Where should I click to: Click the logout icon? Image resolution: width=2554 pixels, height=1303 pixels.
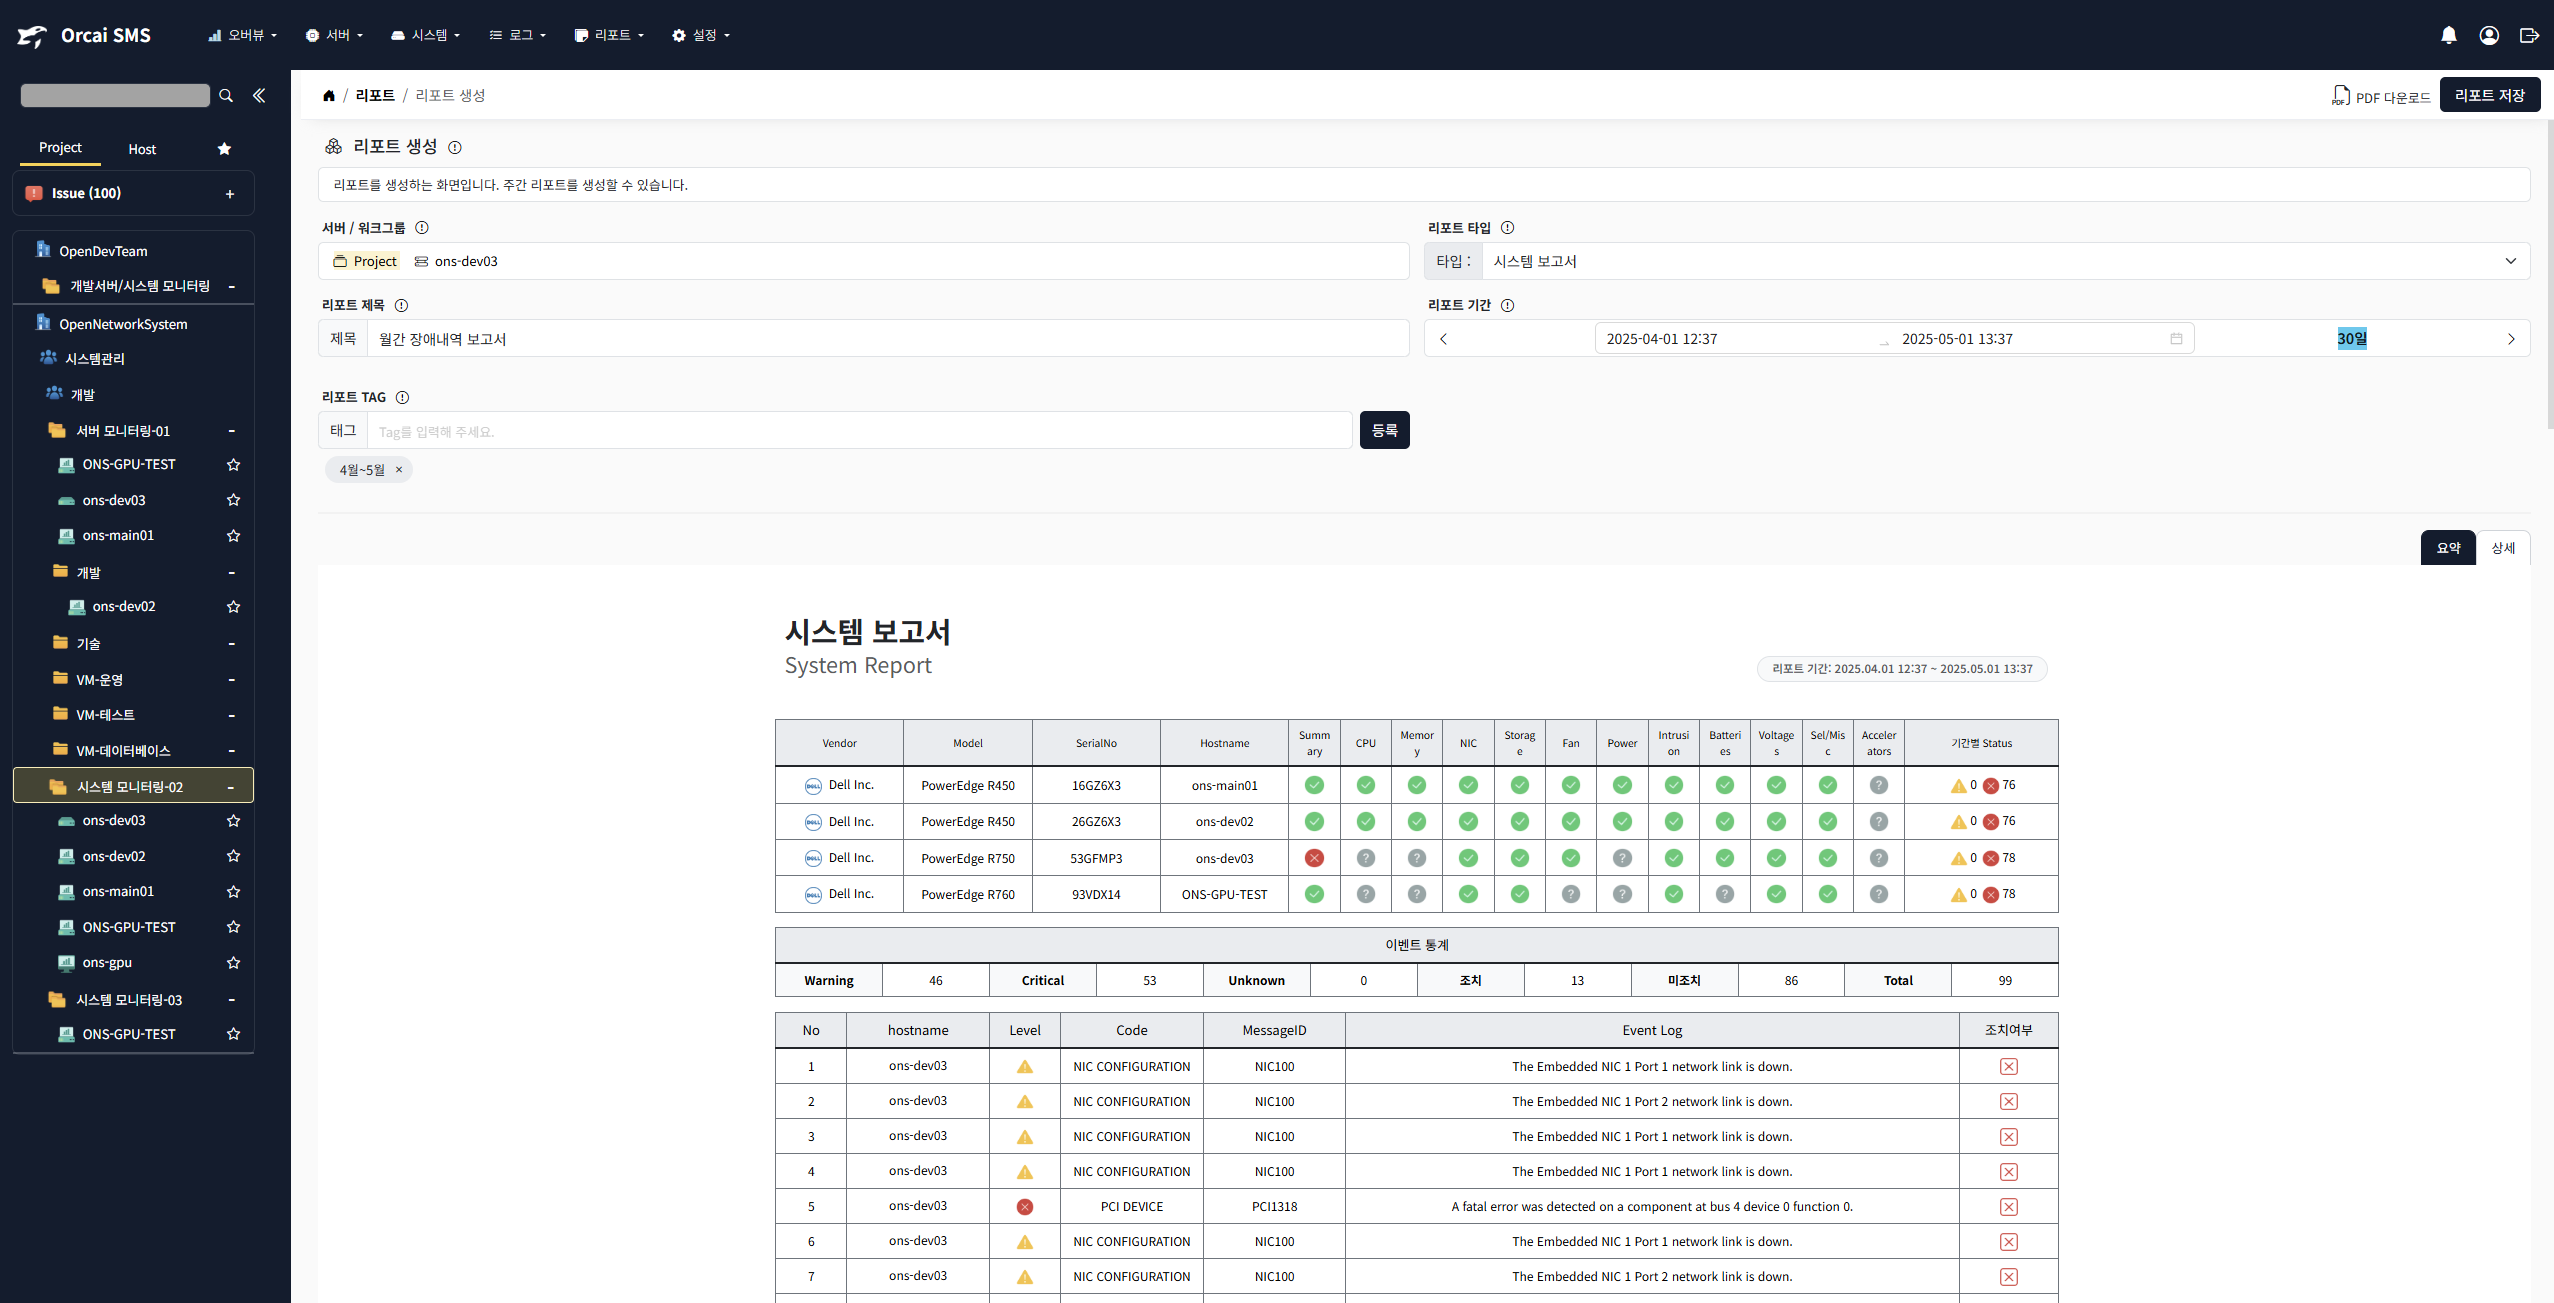tap(2529, 35)
